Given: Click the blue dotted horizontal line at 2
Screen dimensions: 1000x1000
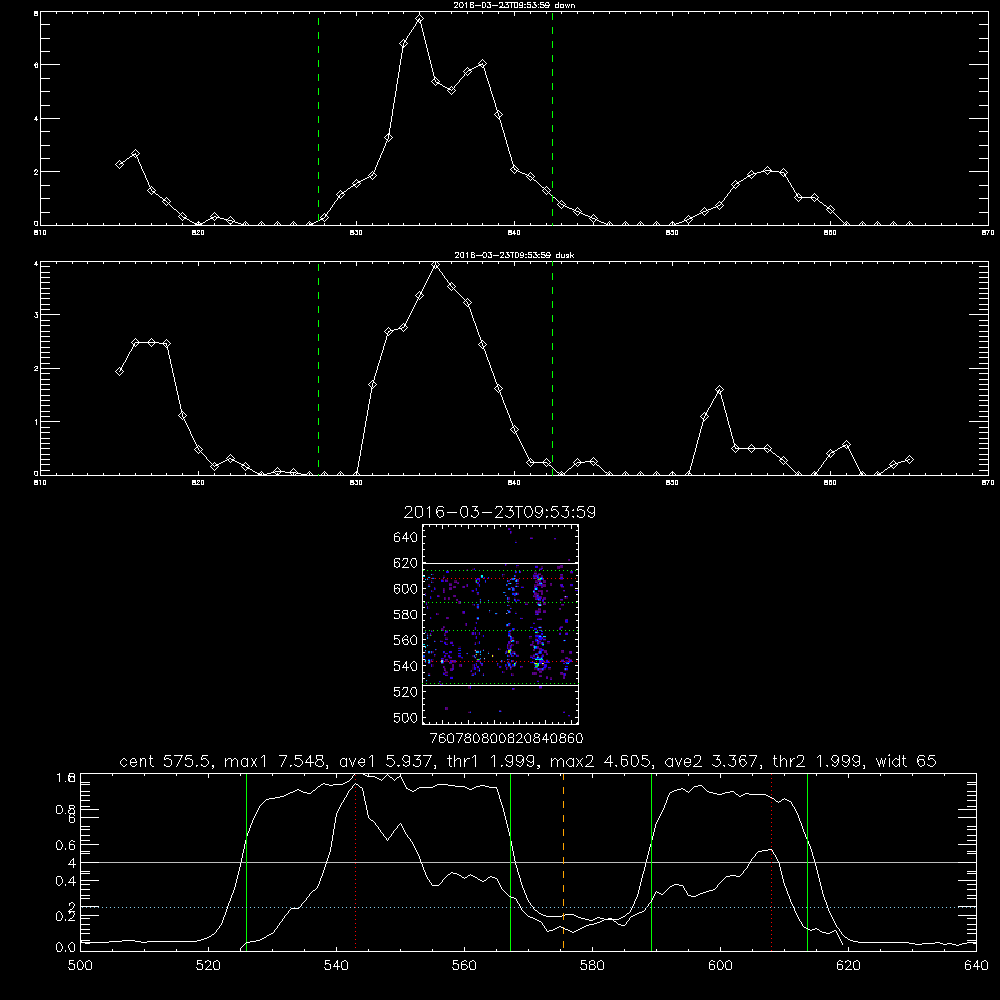Looking at the screenshot, I should click(x=528, y=907).
